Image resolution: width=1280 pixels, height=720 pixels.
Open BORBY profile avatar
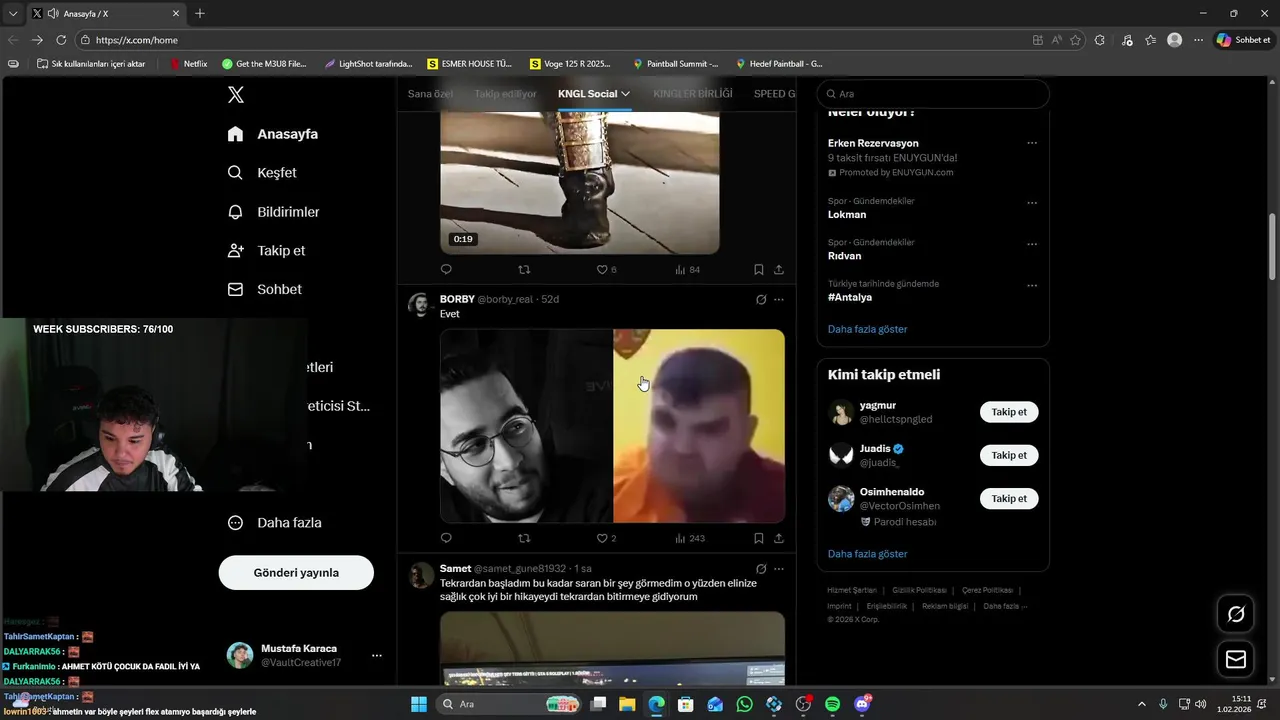[x=420, y=305]
